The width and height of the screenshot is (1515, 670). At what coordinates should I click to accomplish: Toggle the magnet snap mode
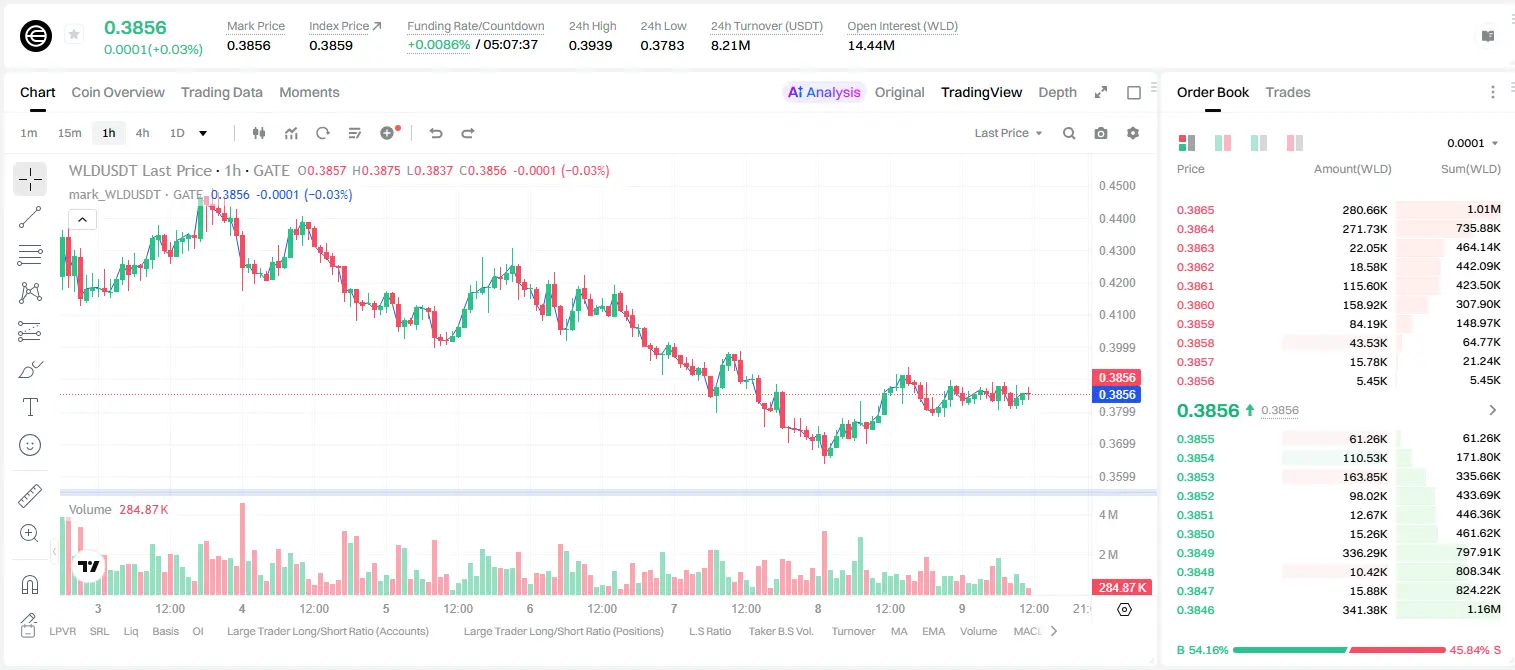pyautogui.click(x=30, y=585)
